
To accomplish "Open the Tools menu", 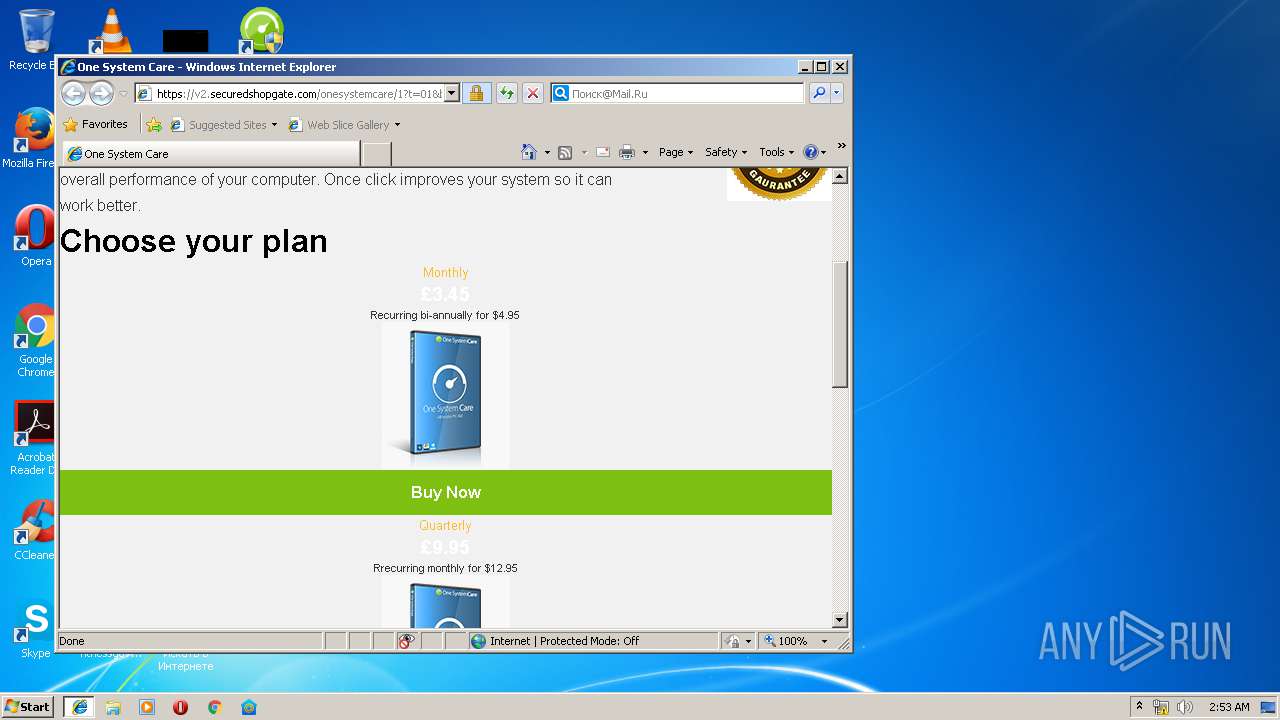I will (x=777, y=152).
